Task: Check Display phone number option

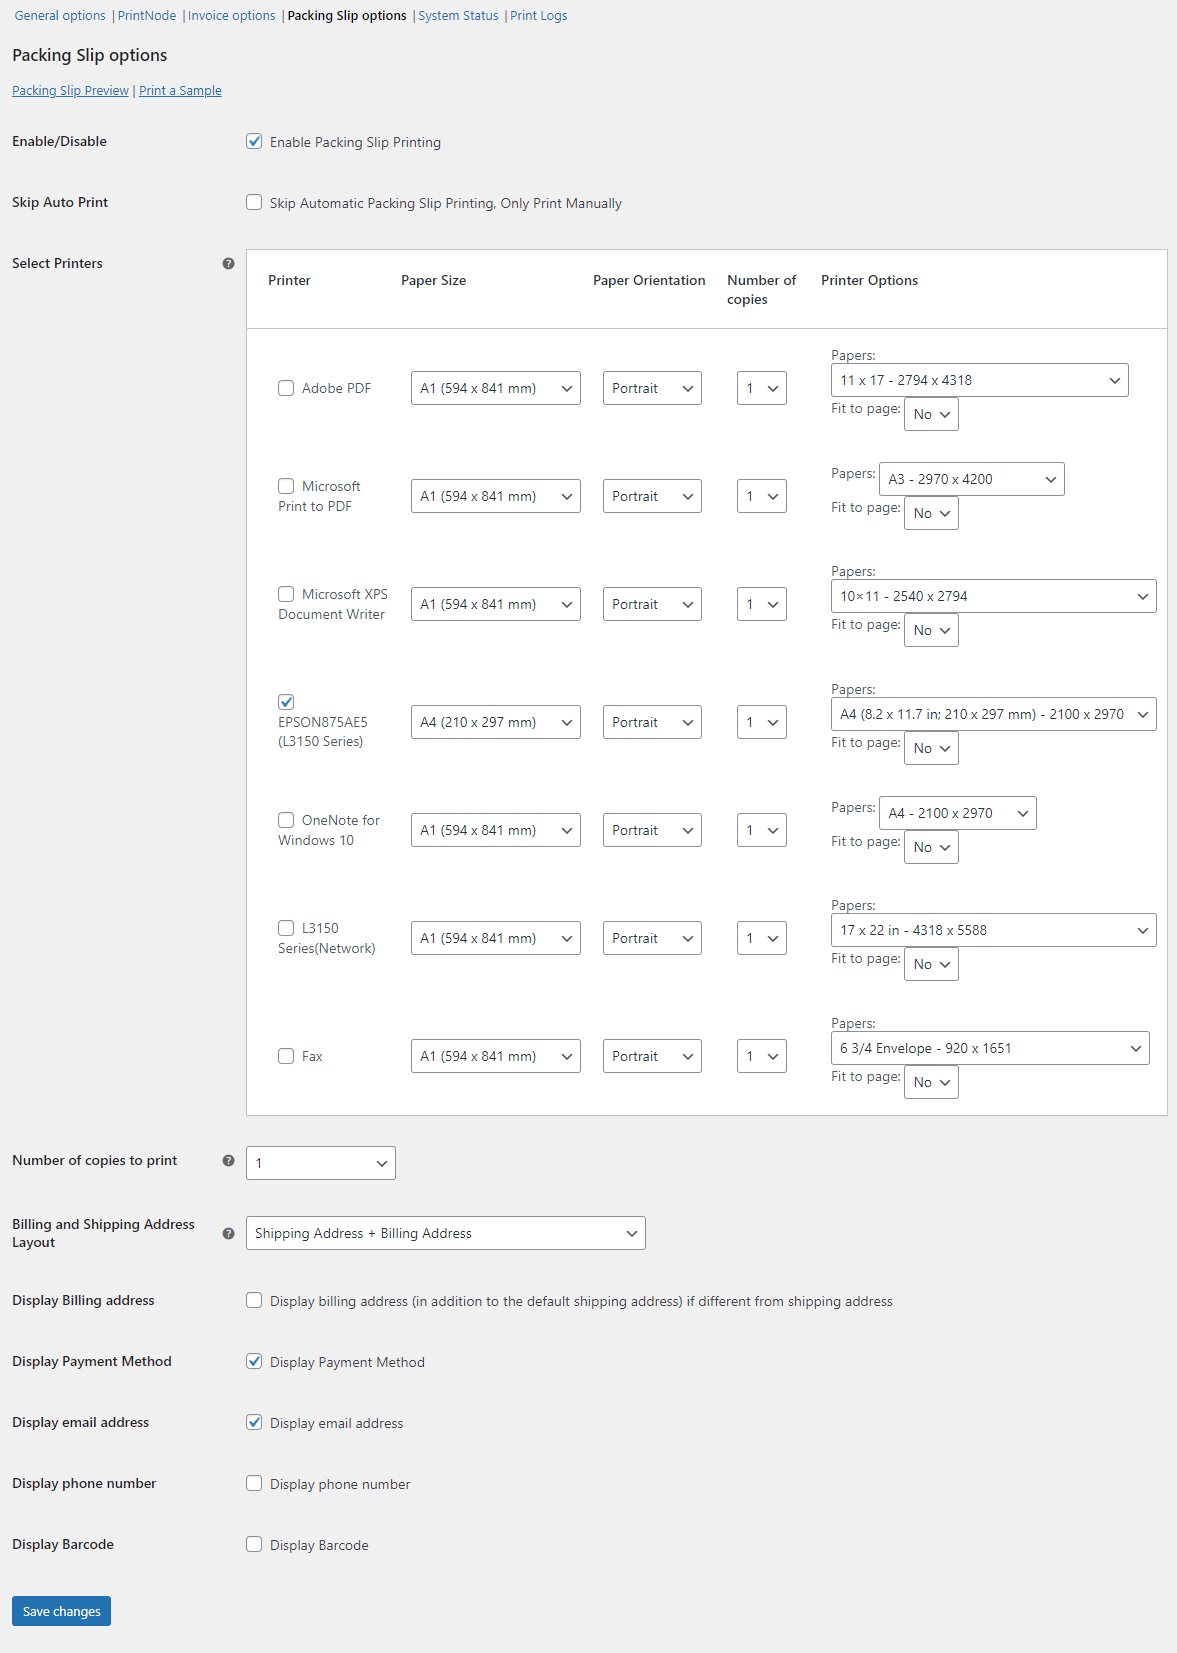Action: 254,1484
